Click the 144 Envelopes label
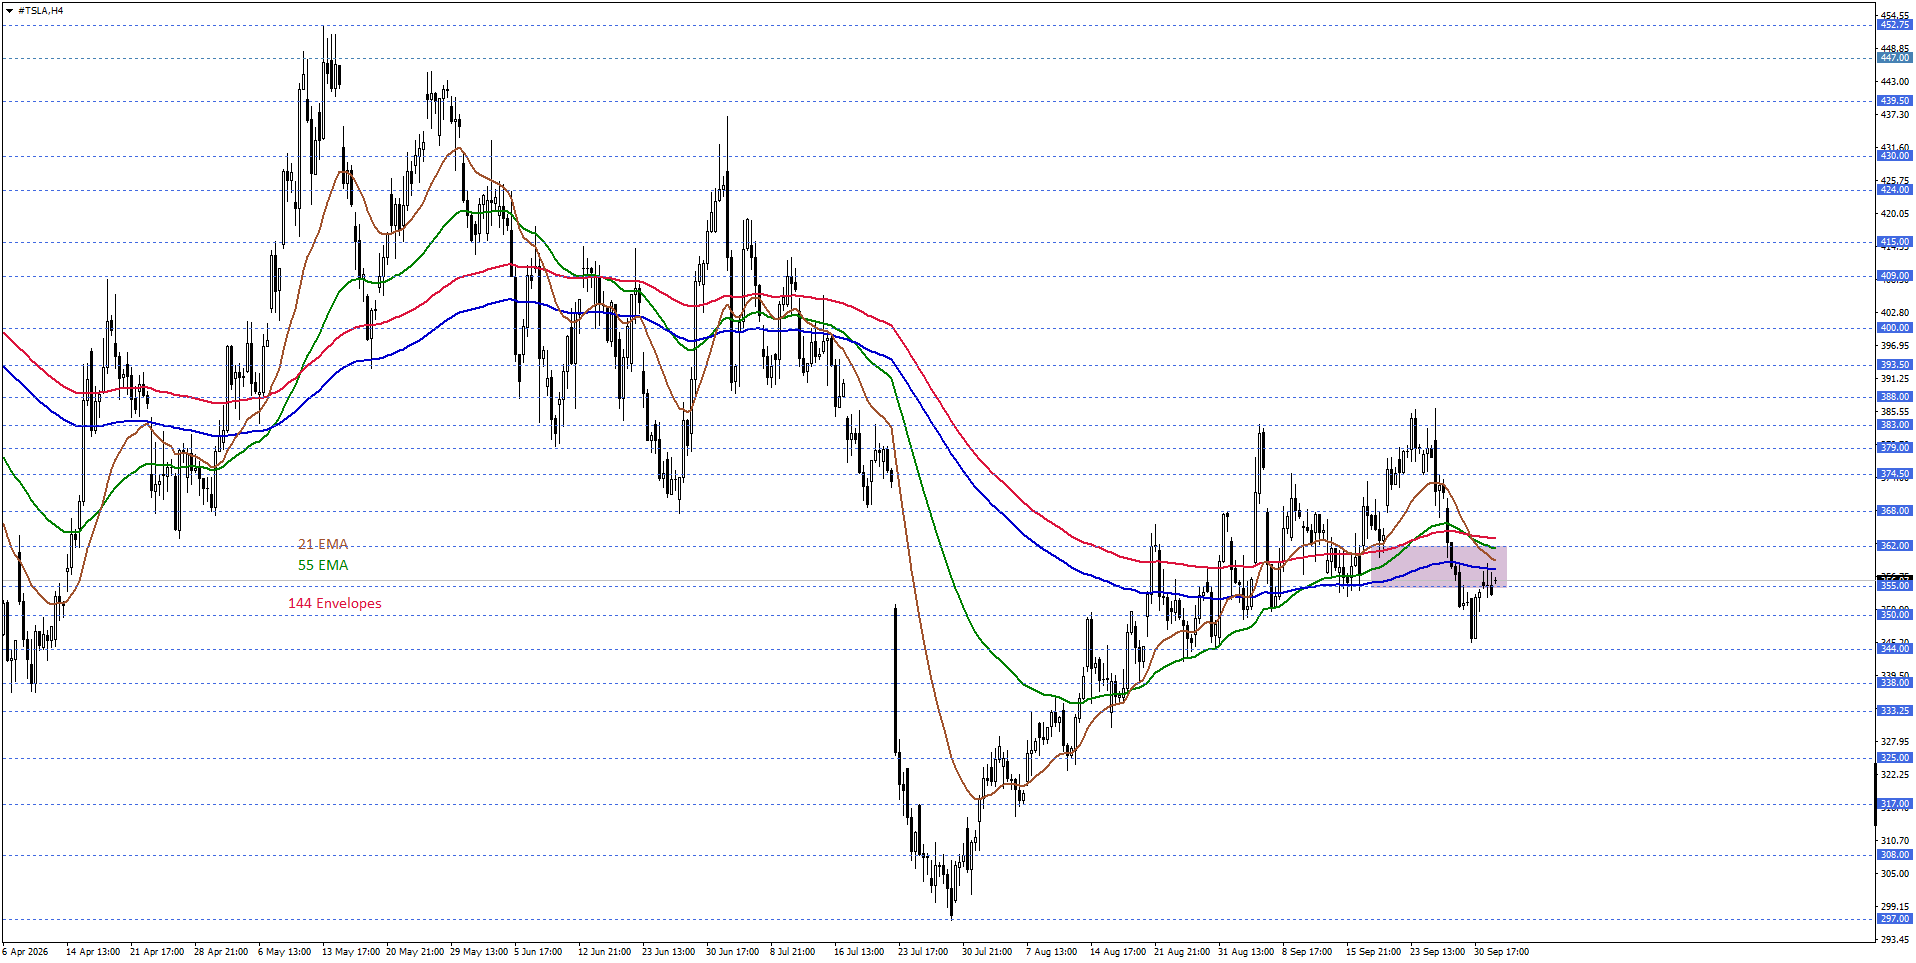 tap(335, 603)
